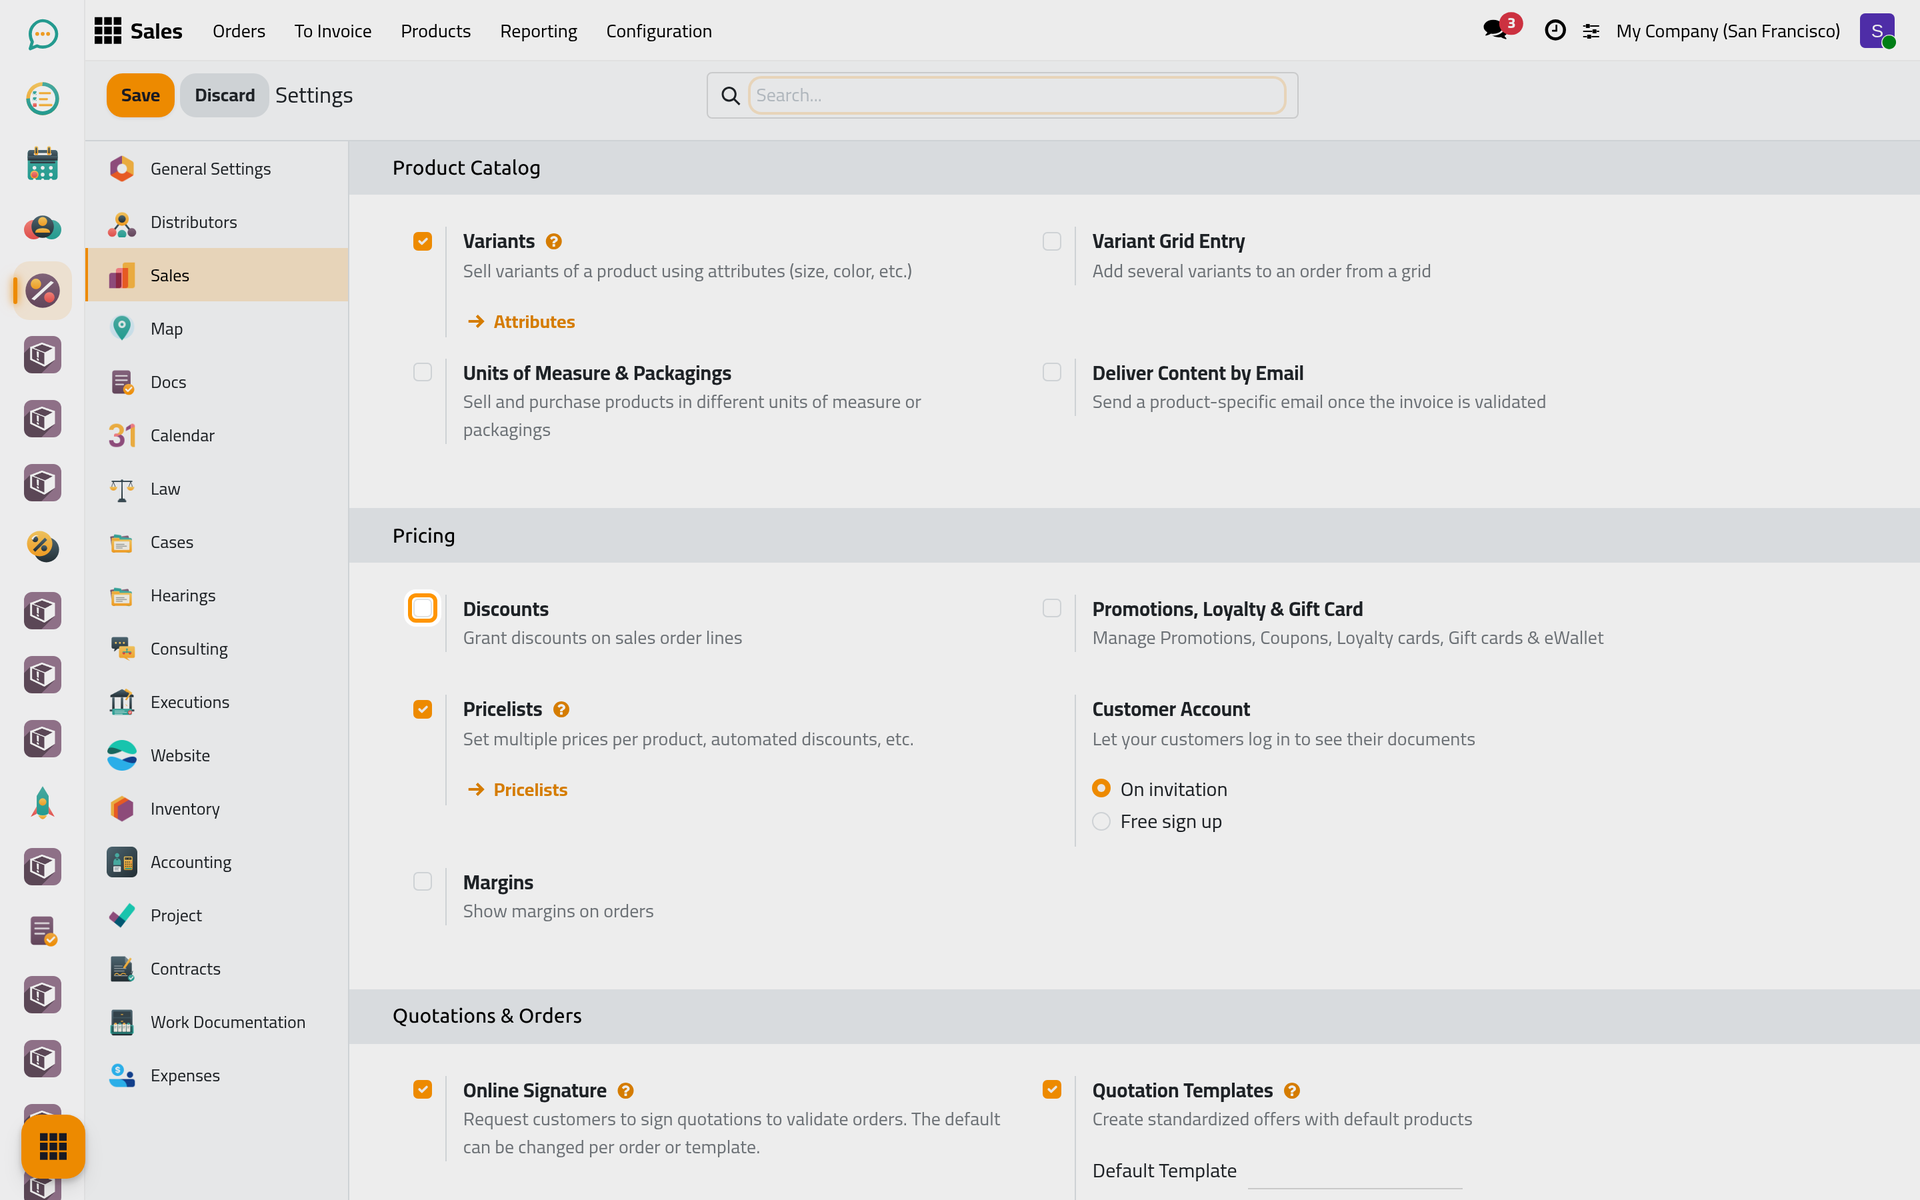Open the Products menu
Viewport: 1920px width, 1200px height.
click(x=436, y=31)
